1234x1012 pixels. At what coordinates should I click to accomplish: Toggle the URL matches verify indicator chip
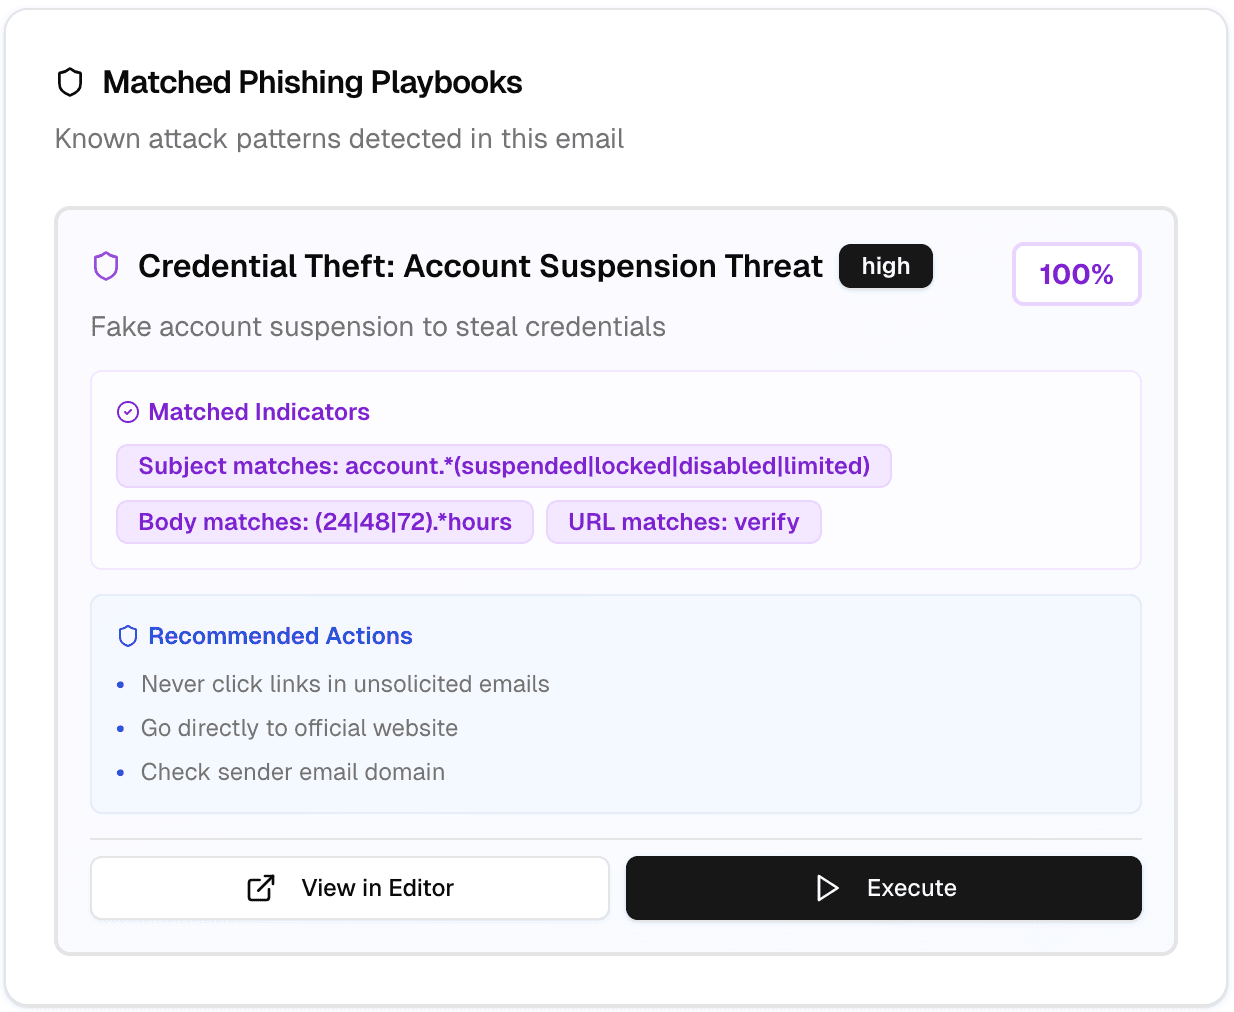pyautogui.click(x=683, y=521)
